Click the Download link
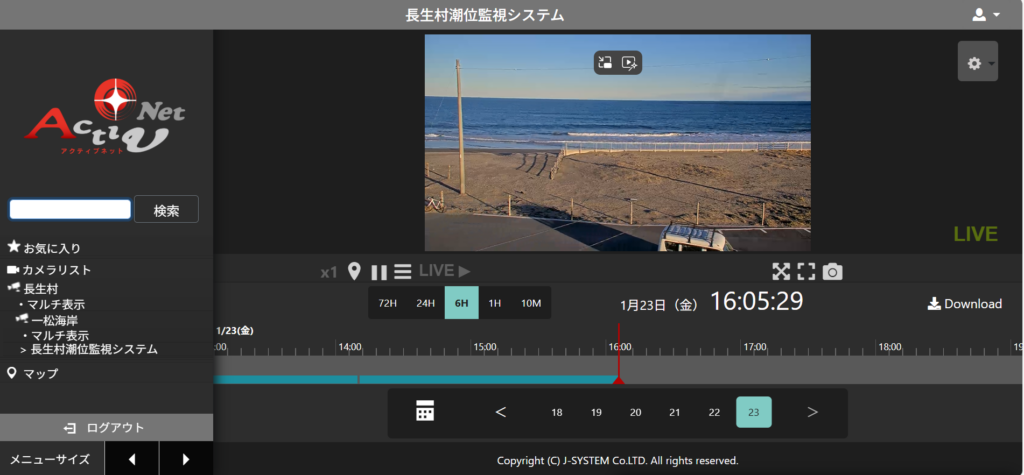Screen dimensions: 1024x475 (x=964, y=304)
